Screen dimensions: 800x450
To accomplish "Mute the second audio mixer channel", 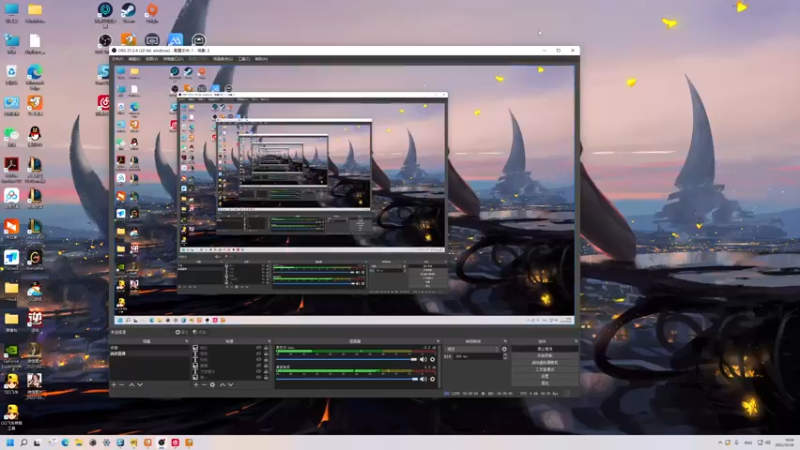I will 423,379.
